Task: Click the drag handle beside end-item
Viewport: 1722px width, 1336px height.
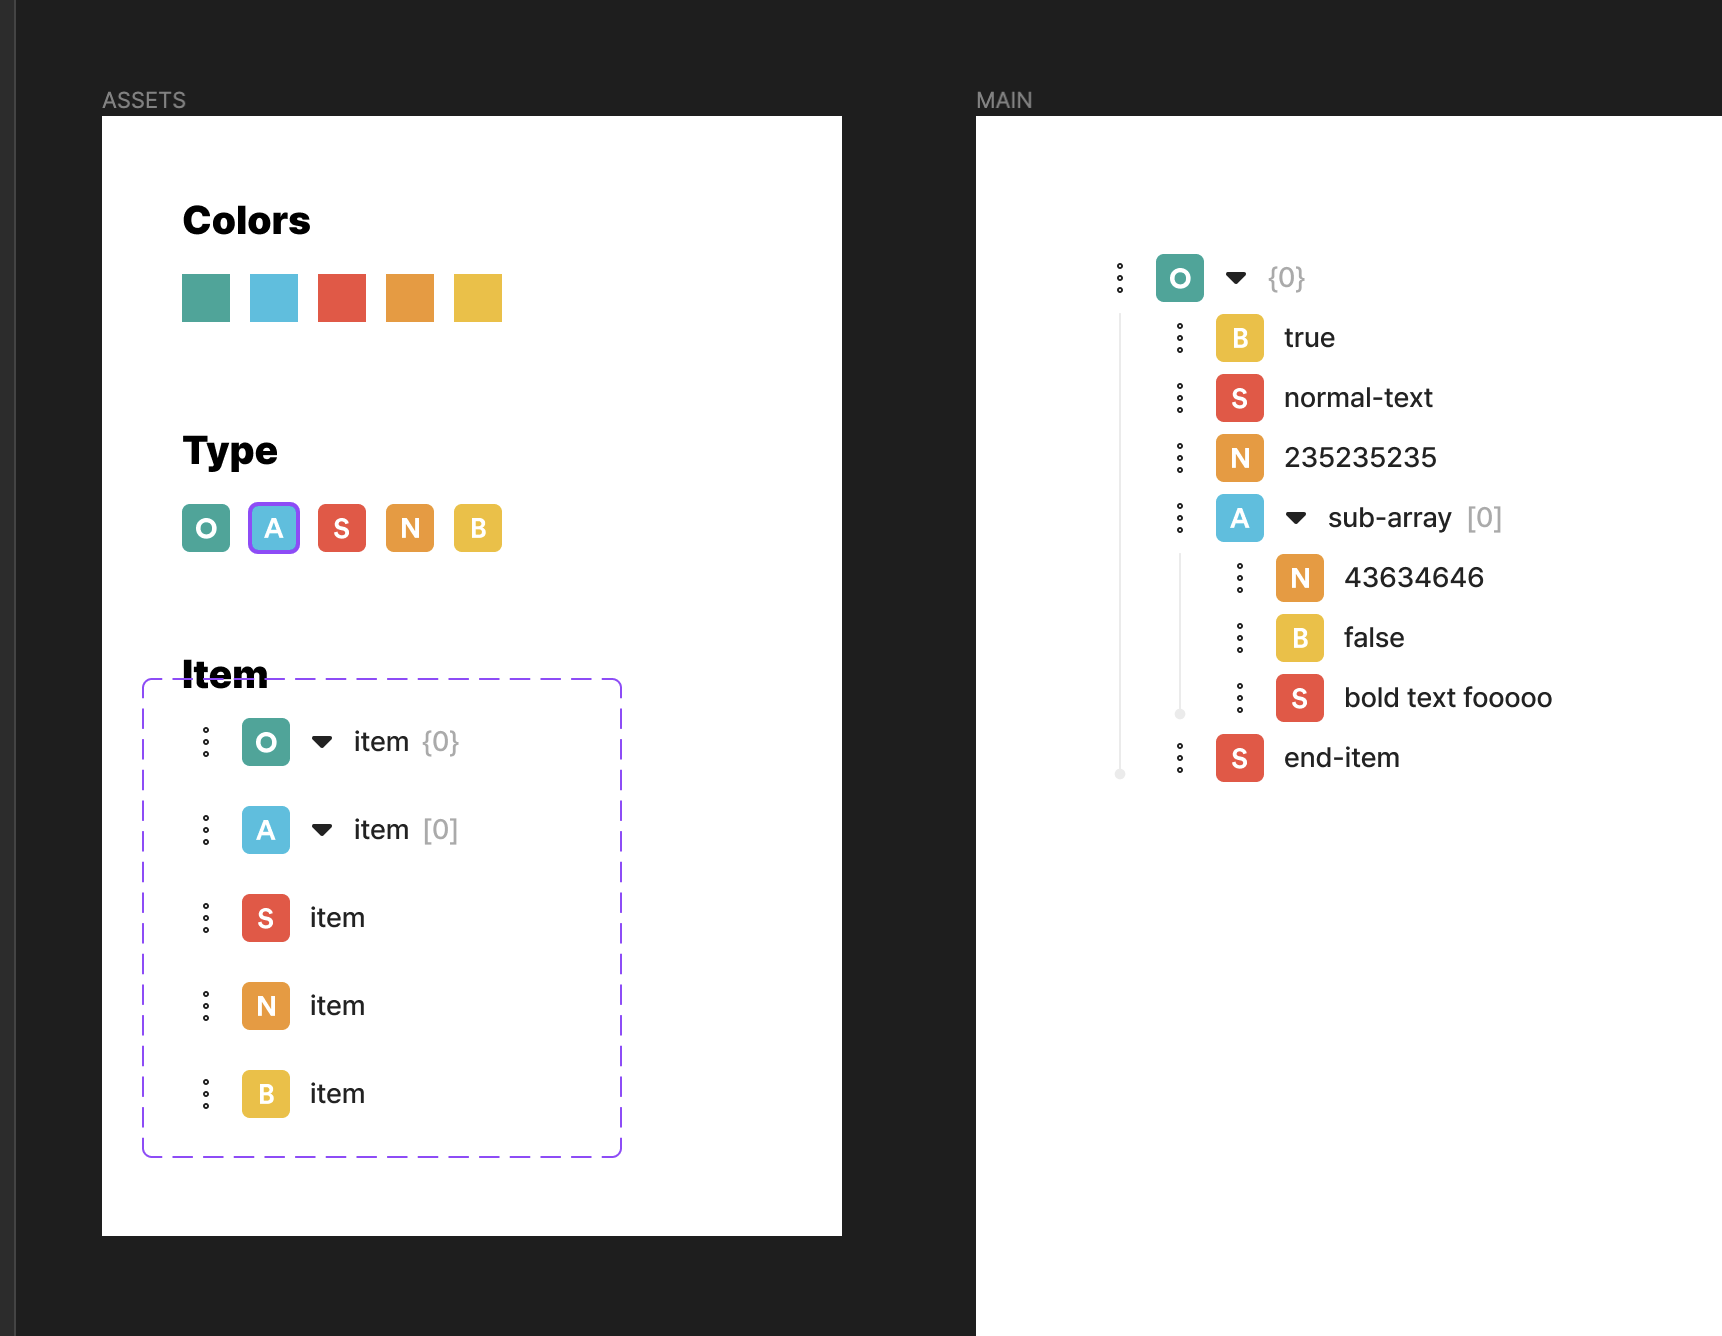Action: 1180,758
